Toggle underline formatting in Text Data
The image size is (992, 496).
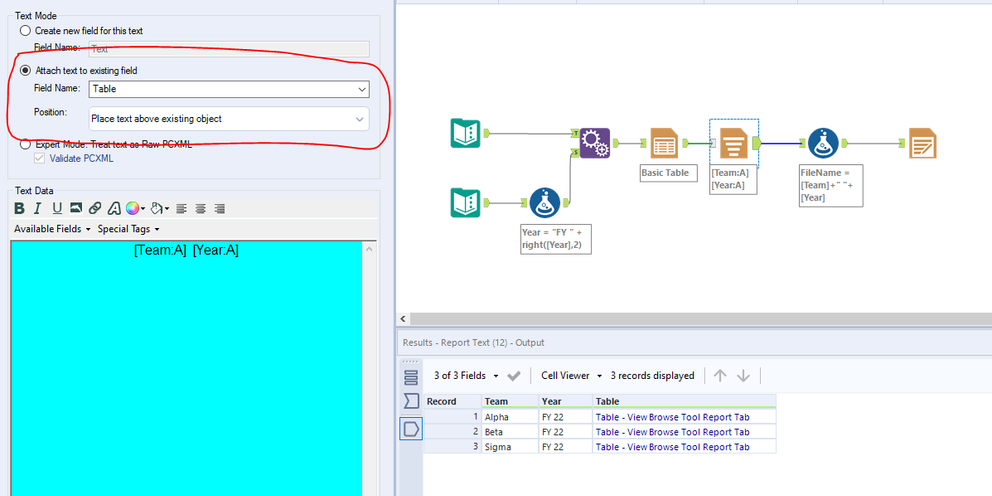coord(57,208)
